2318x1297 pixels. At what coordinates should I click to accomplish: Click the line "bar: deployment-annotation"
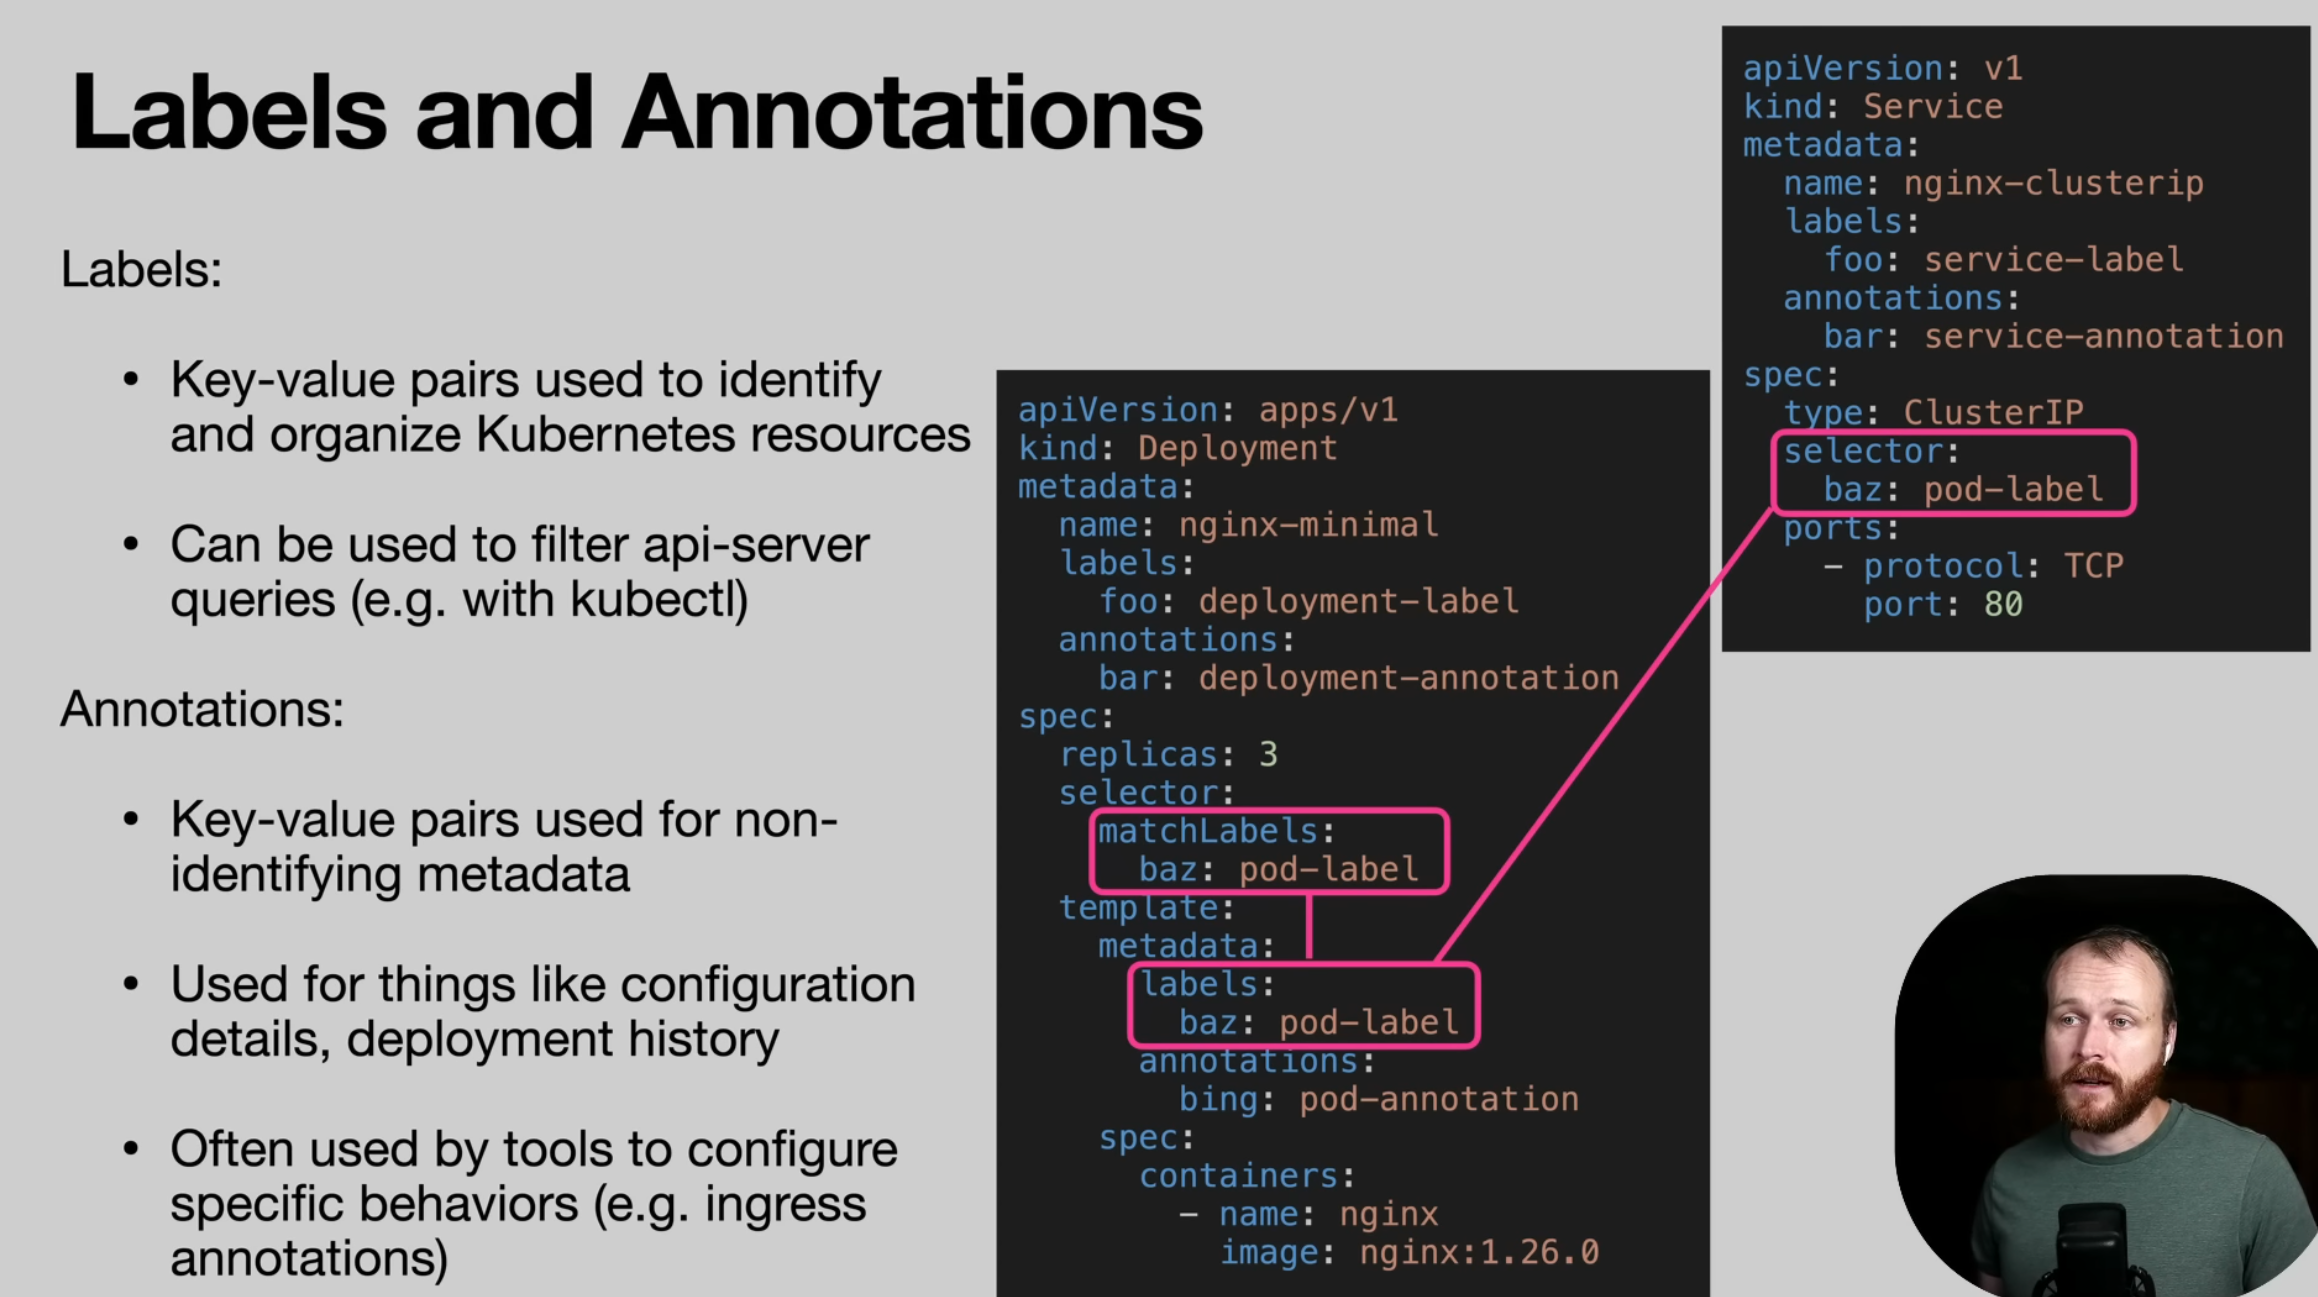click(1358, 678)
